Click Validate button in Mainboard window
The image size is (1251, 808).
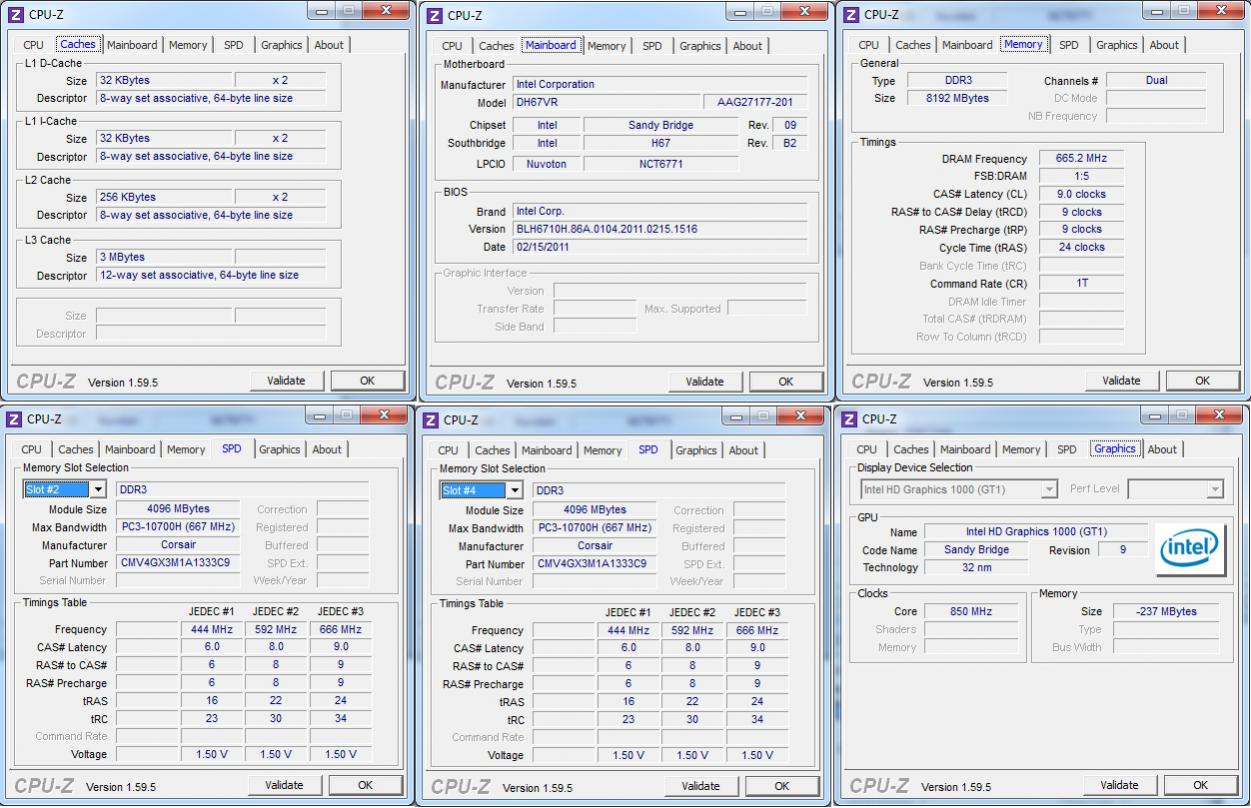(x=705, y=382)
